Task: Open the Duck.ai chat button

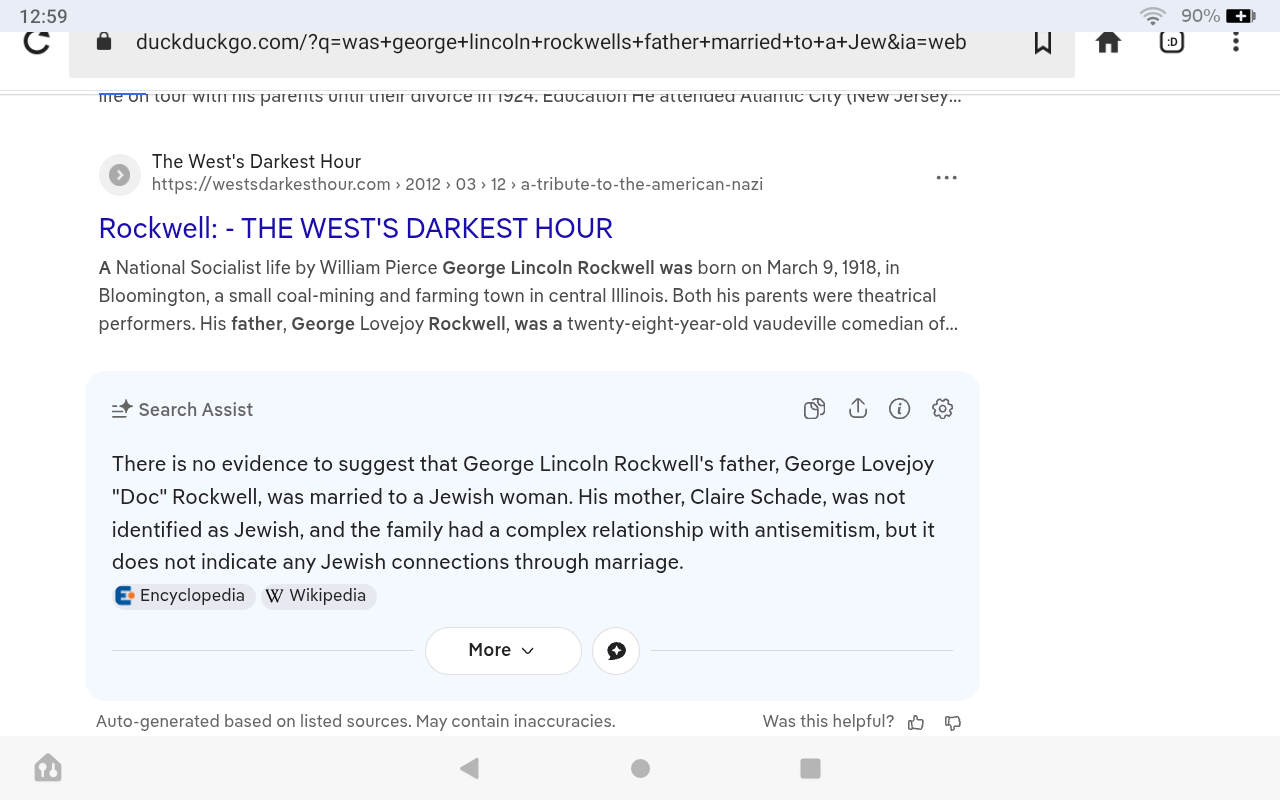Action: coord(616,651)
